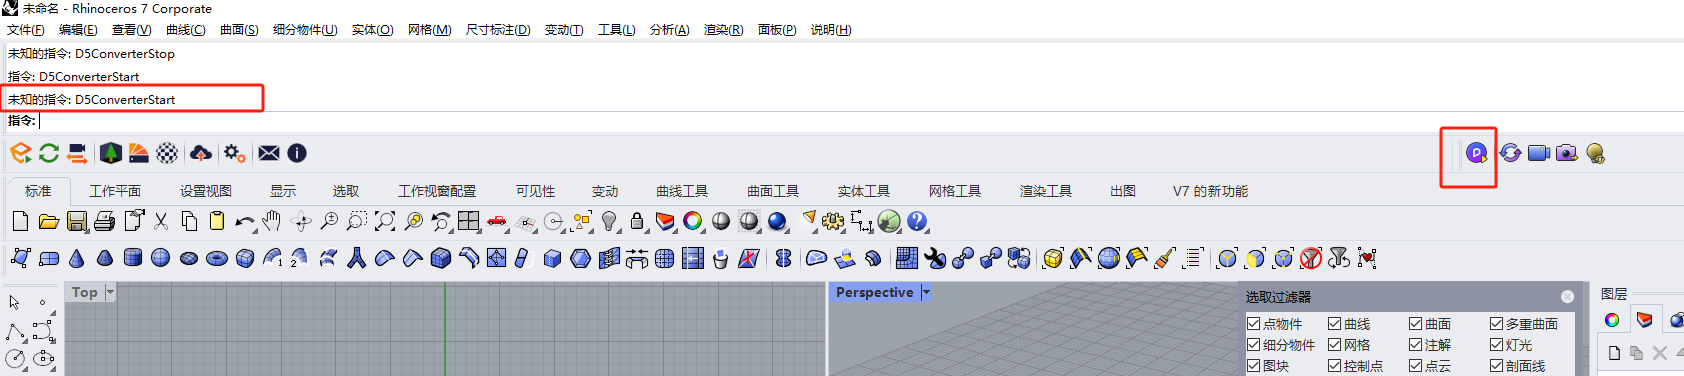Click the paintbrush icon

click(1165, 259)
